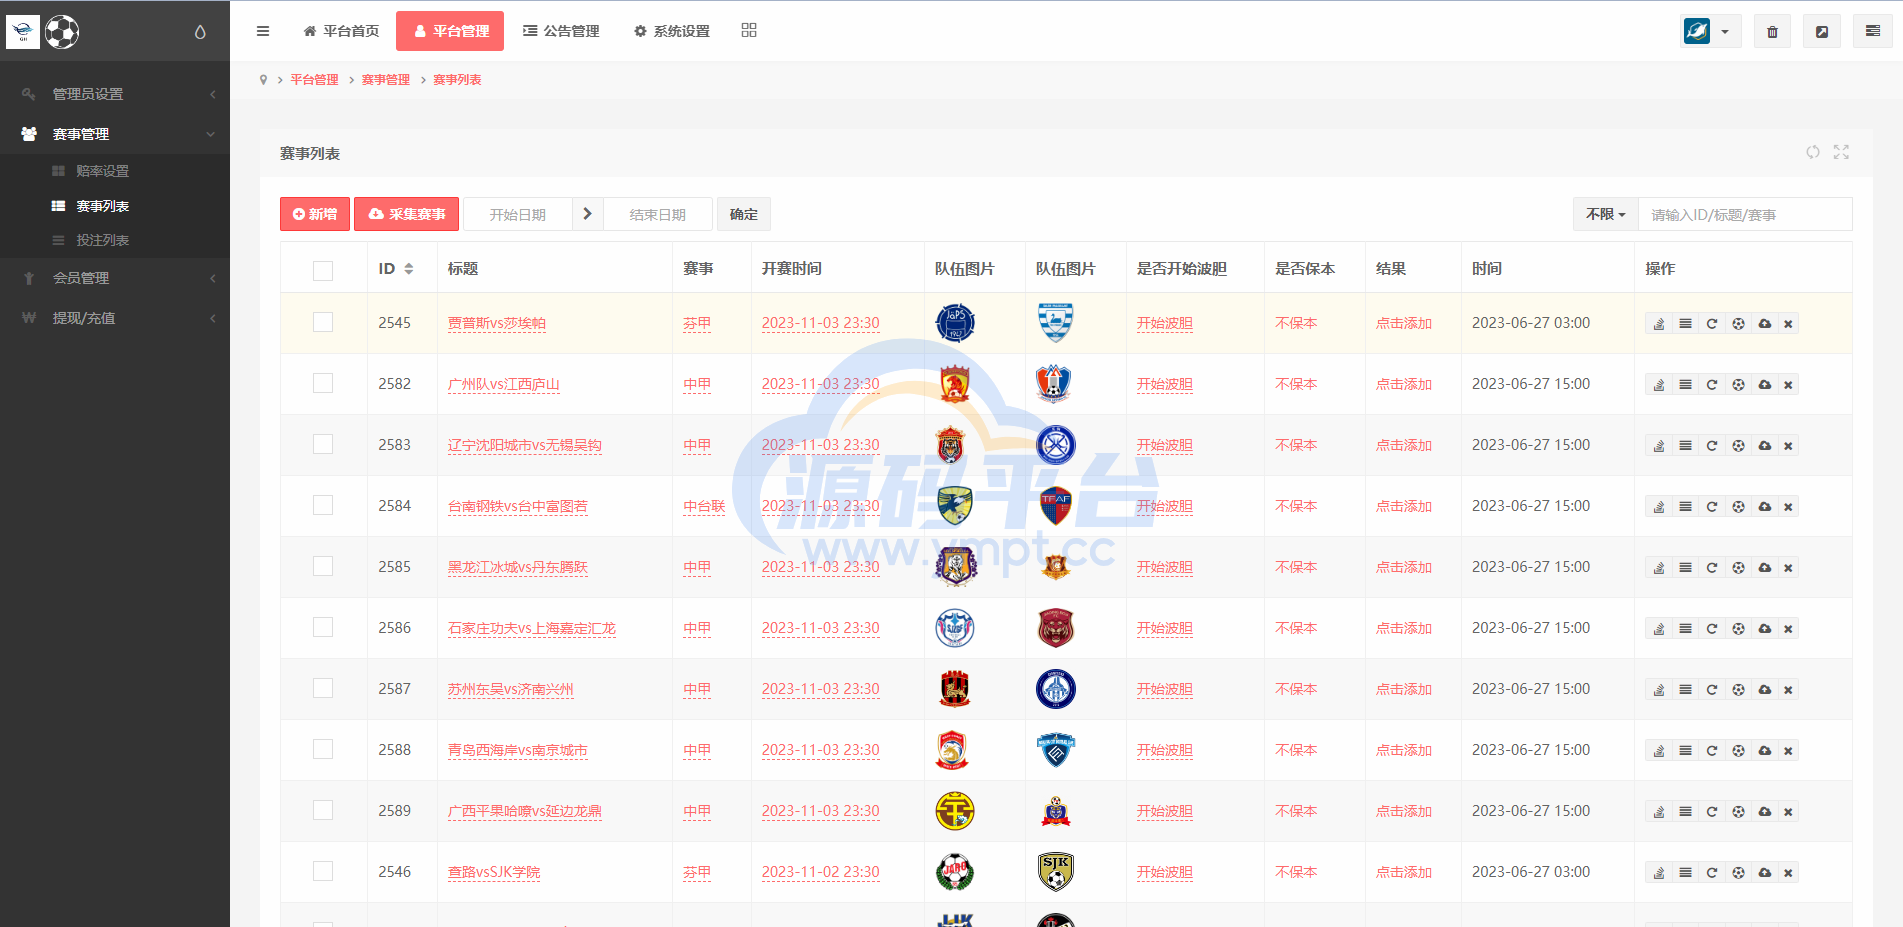Click the 新增 button
The image size is (1903, 927).
315,214
